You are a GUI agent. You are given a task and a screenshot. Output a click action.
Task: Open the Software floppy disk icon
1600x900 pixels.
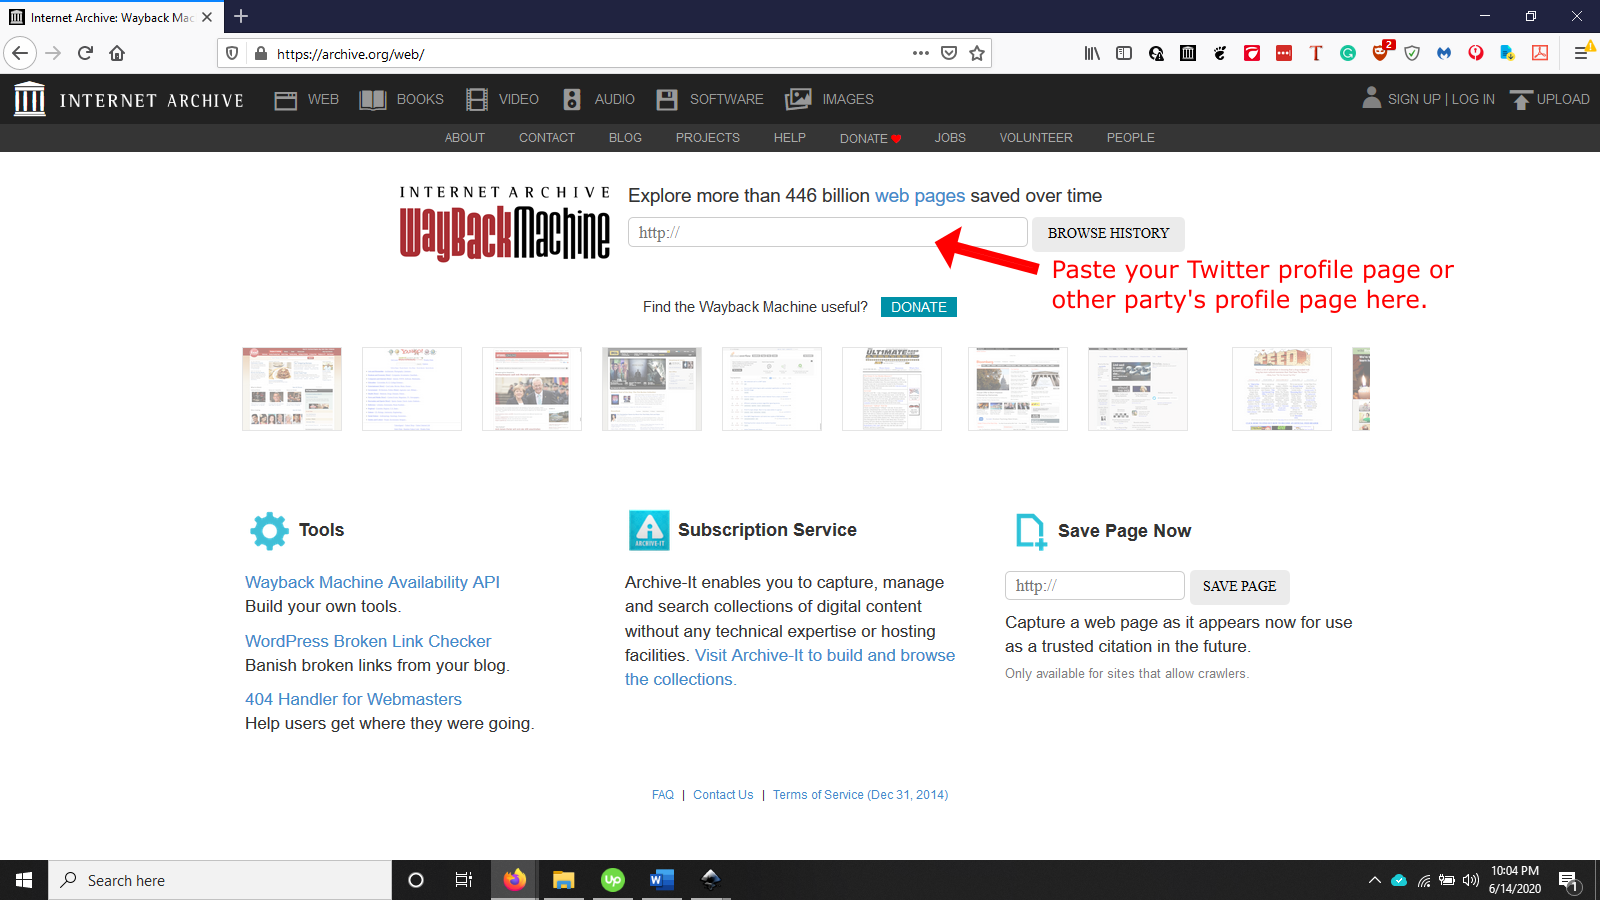pyautogui.click(x=667, y=100)
